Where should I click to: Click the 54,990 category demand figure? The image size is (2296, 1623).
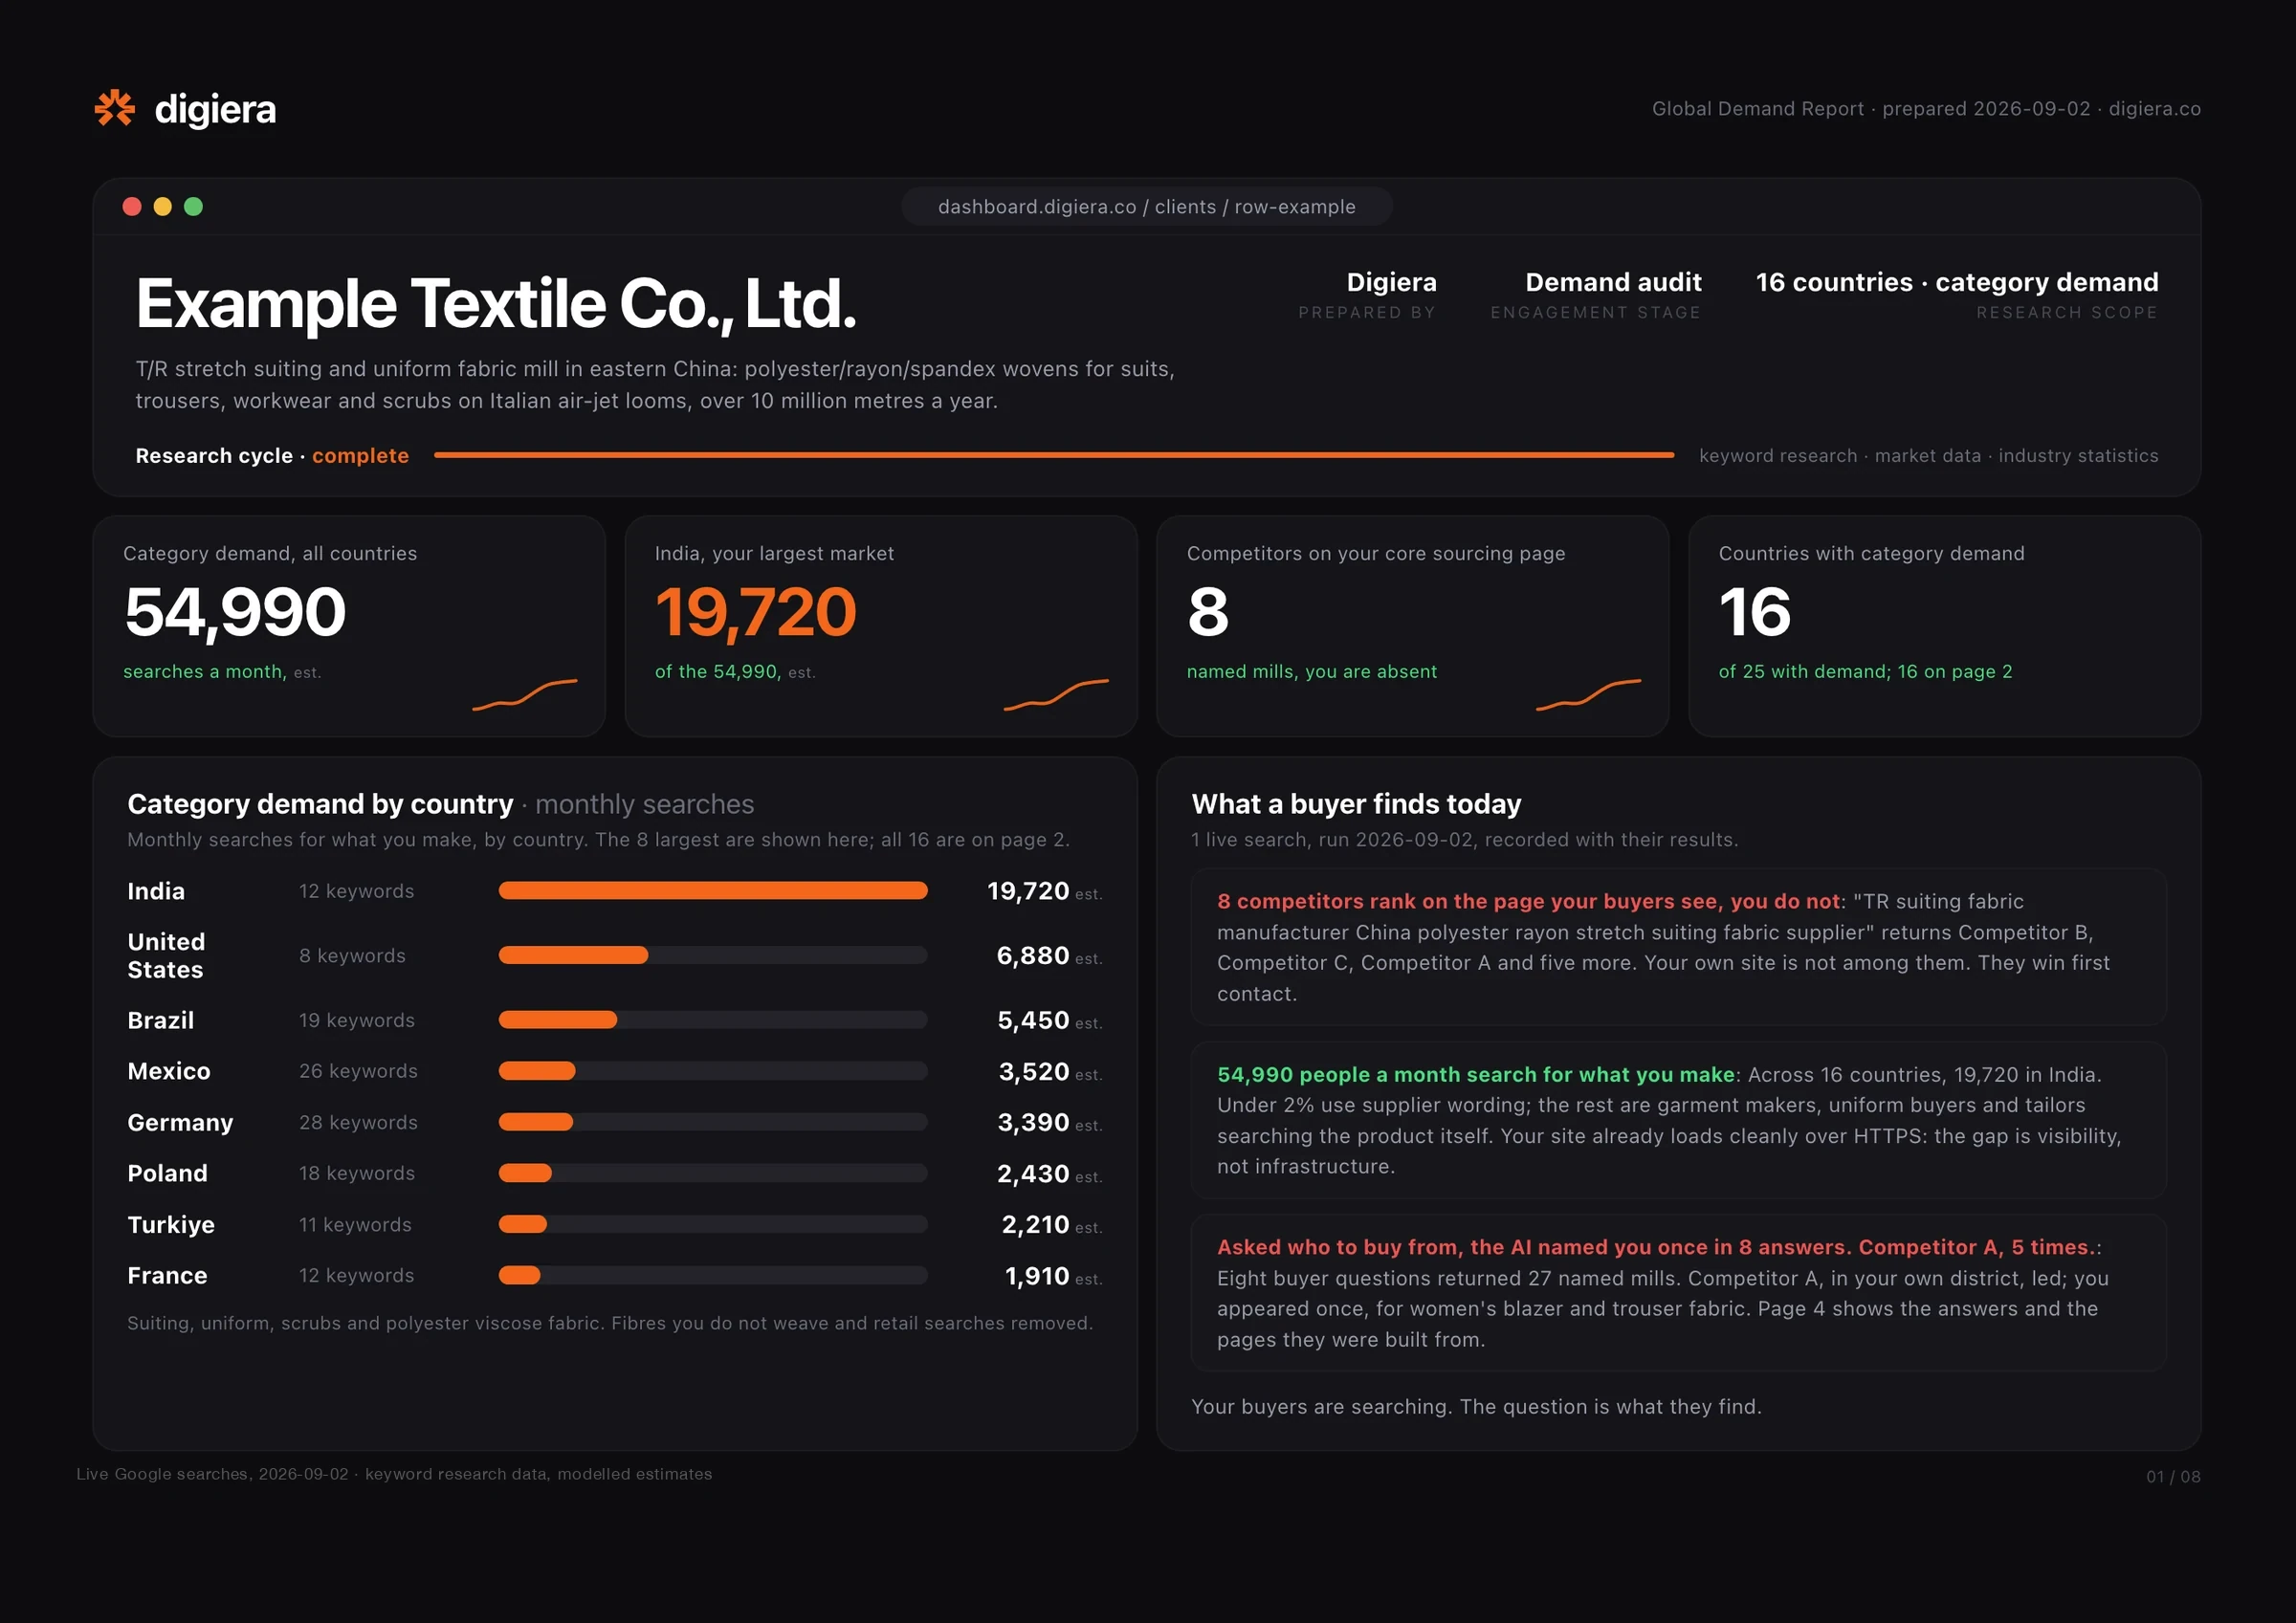coord(235,611)
